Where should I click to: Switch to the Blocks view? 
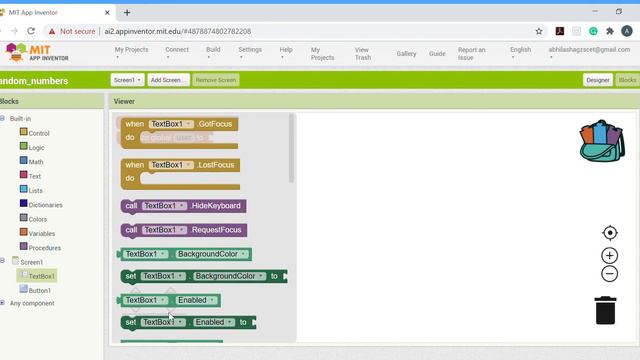[x=627, y=80]
